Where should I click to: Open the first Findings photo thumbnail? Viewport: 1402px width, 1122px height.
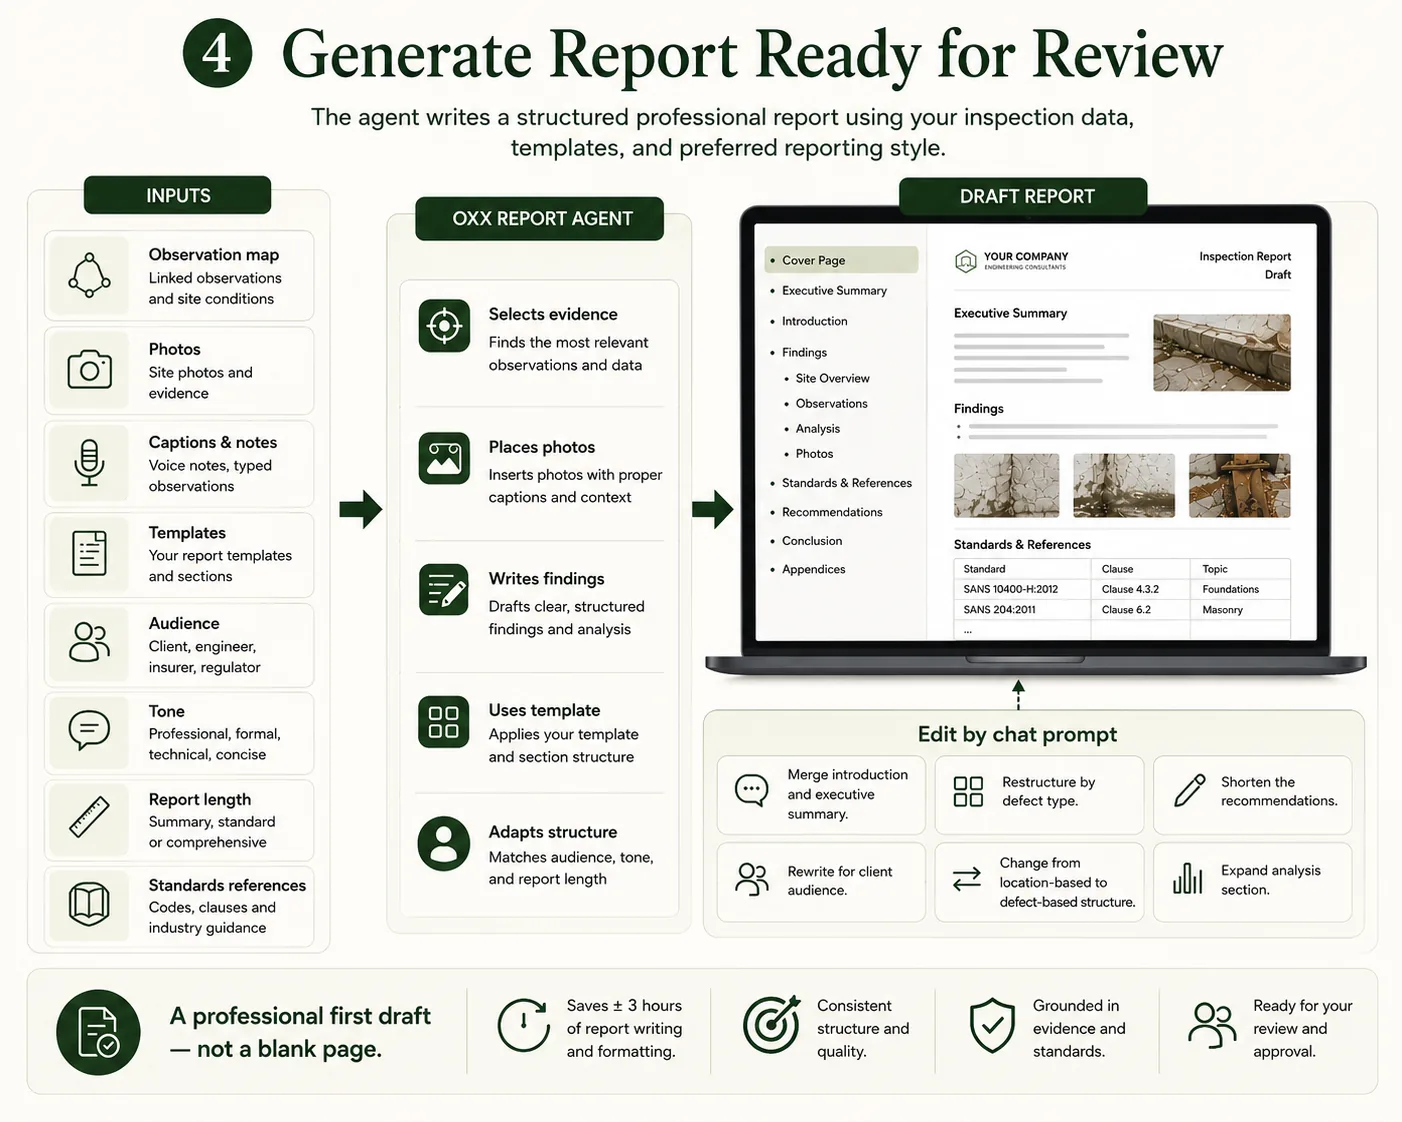point(1006,485)
